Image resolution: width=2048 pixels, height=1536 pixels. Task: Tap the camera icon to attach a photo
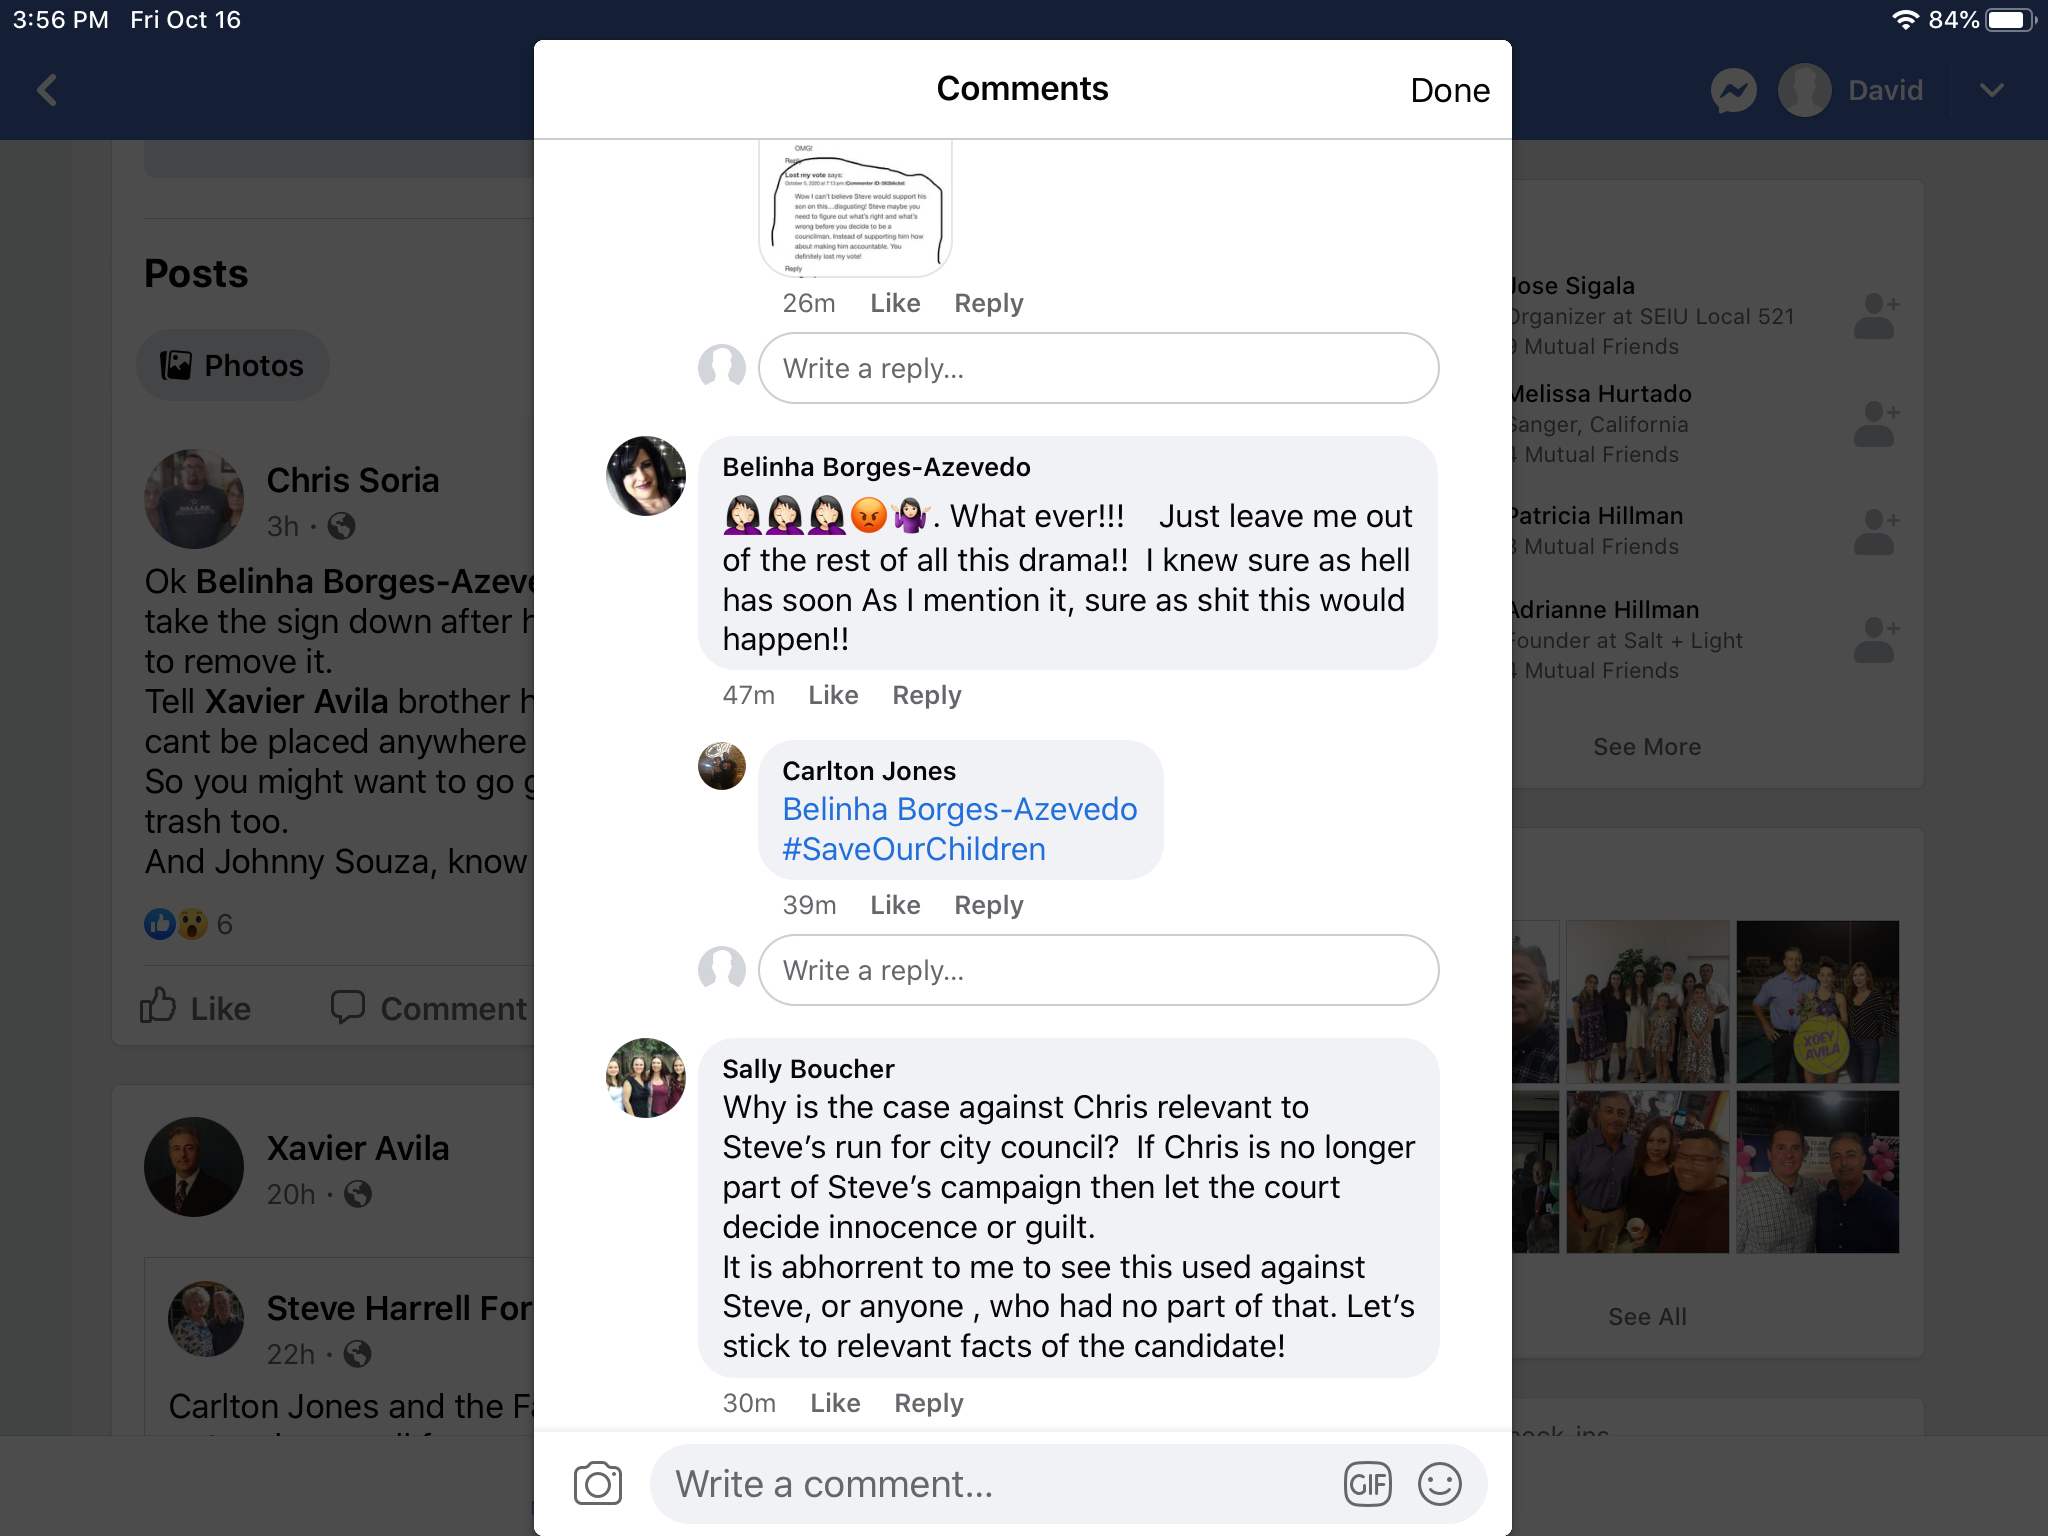(x=598, y=1484)
